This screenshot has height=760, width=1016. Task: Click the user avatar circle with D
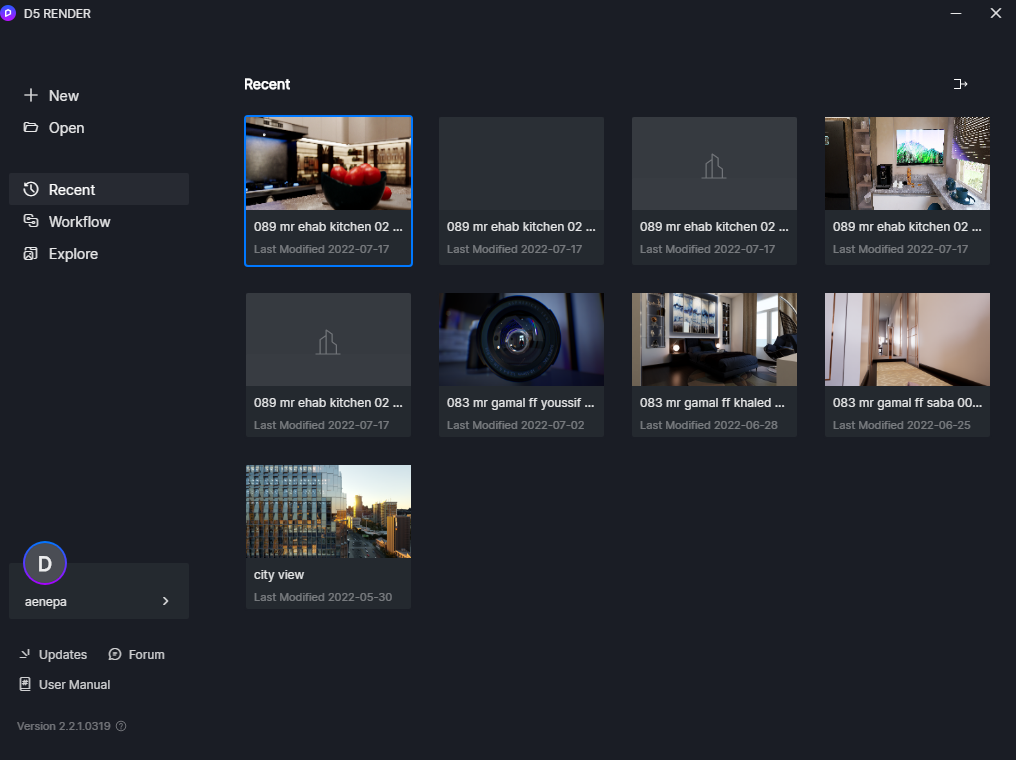45,563
